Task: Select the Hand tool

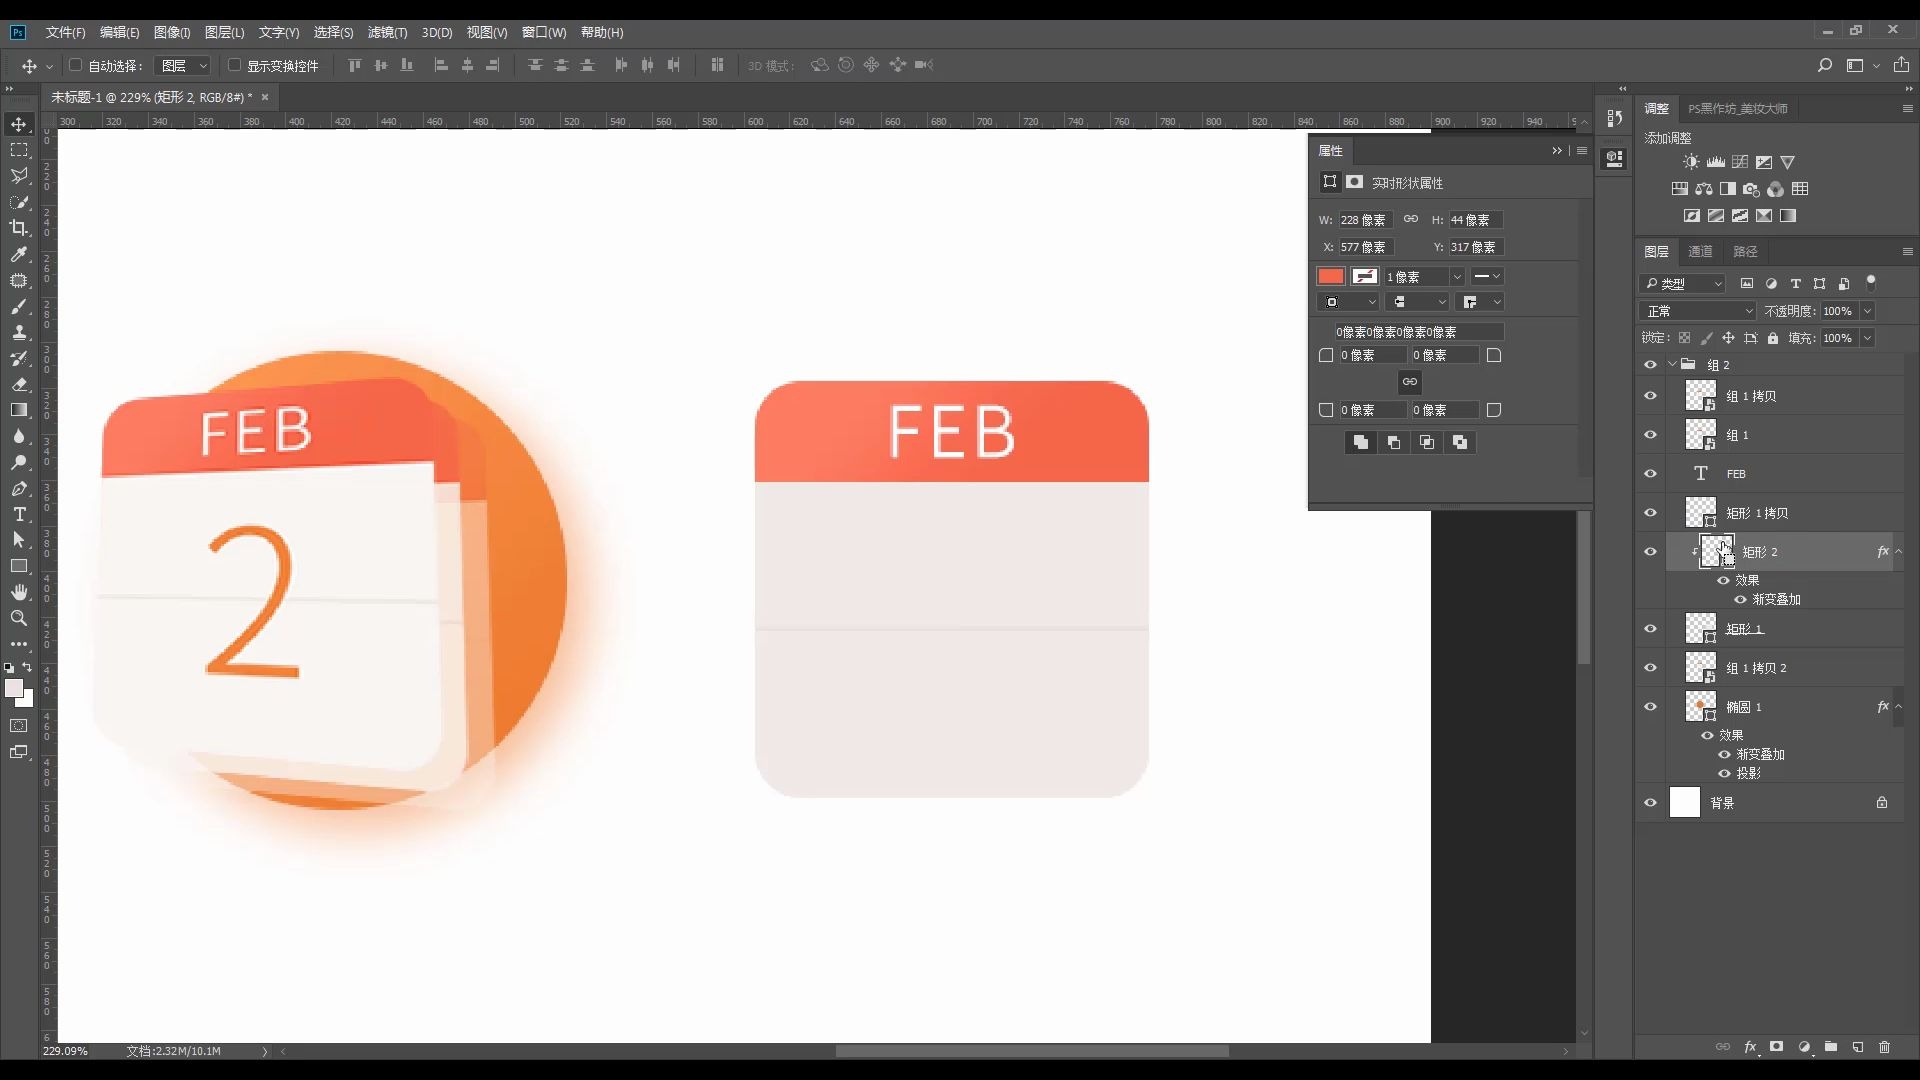Action: 19,592
